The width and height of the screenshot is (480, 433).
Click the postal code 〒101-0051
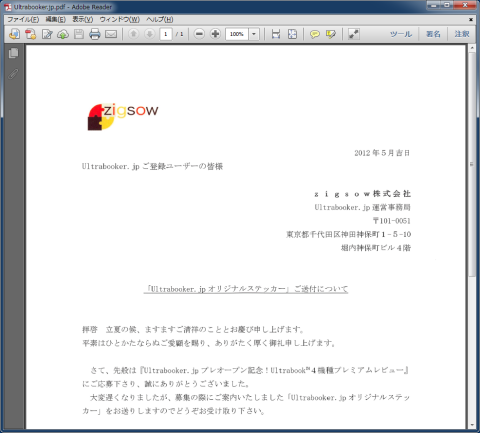pyautogui.click(x=392, y=221)
